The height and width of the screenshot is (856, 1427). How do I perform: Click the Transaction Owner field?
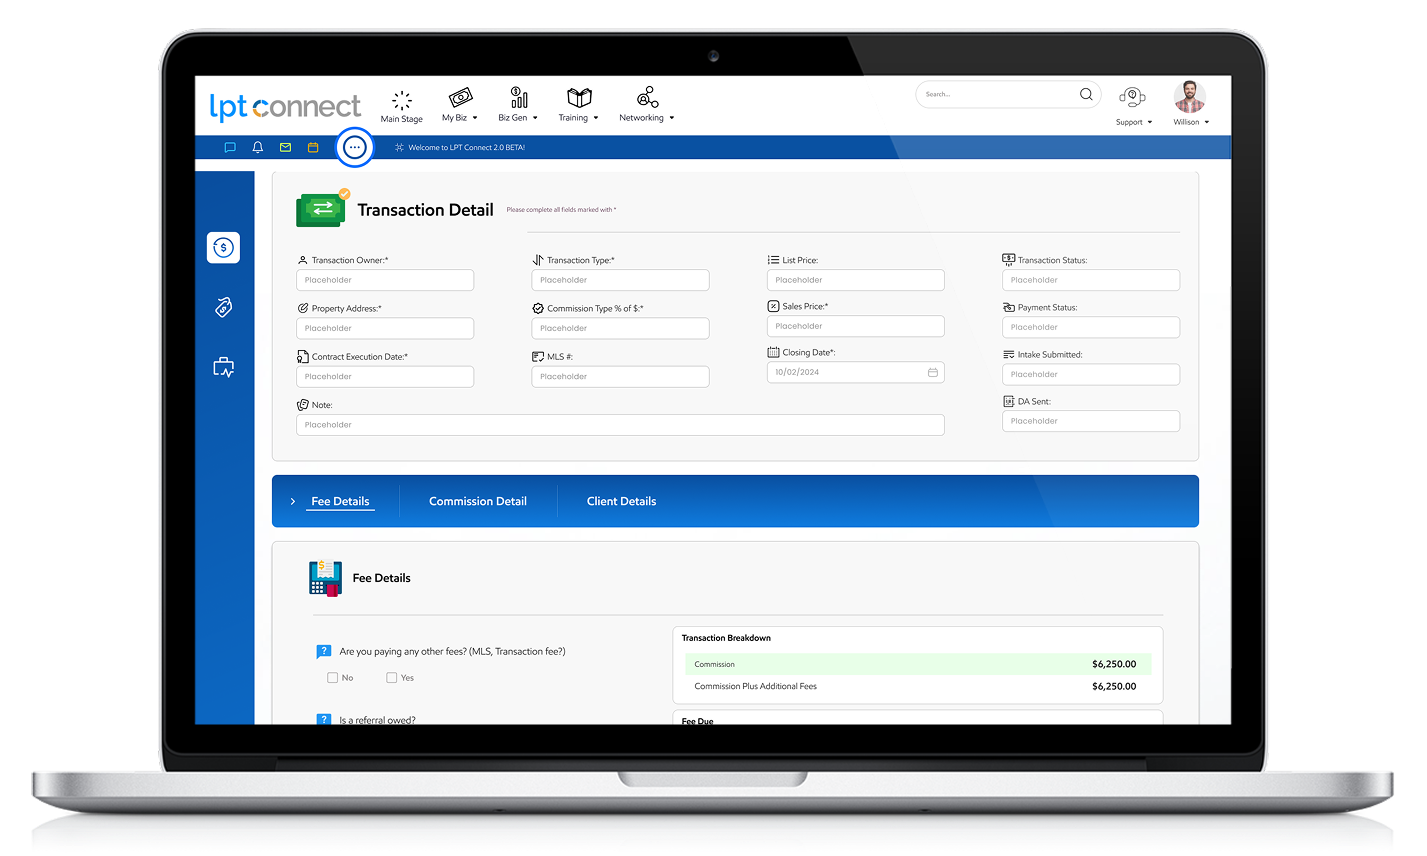(385, 280)
